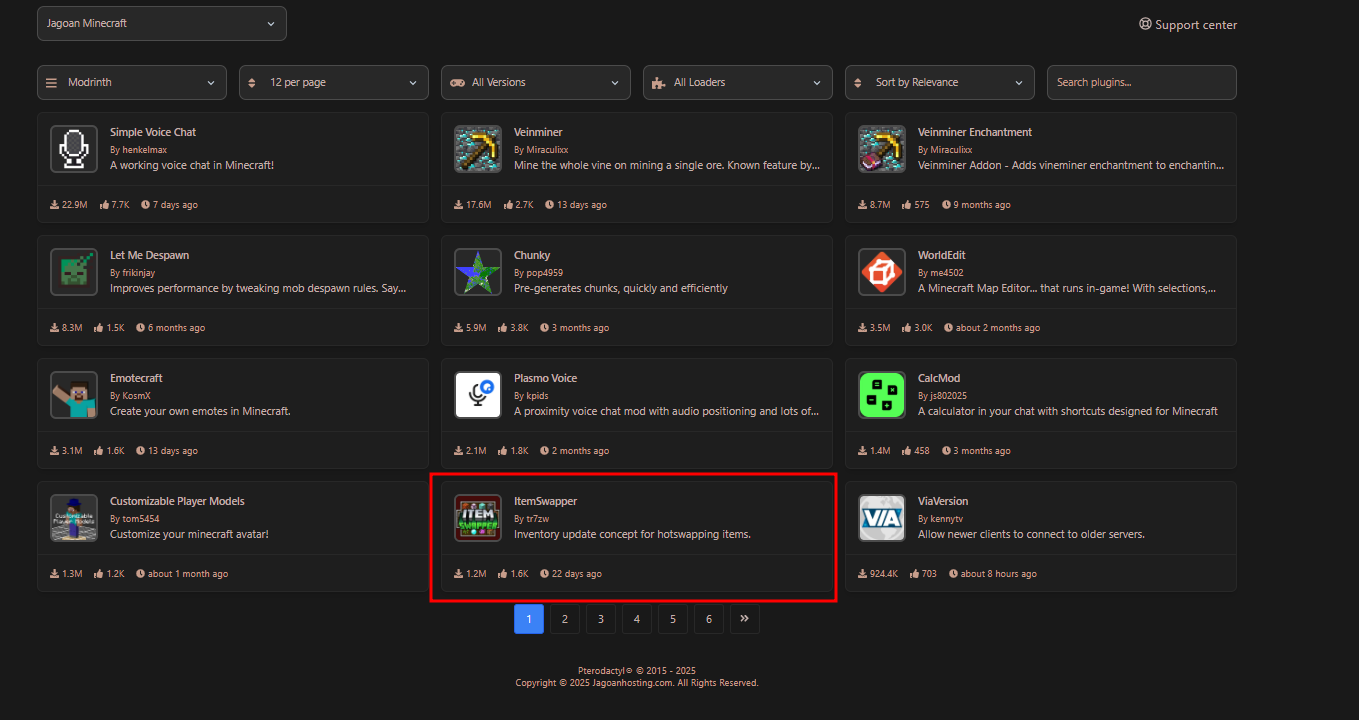
Task: Click the Search plugins input field
Action: [1142, 83]
